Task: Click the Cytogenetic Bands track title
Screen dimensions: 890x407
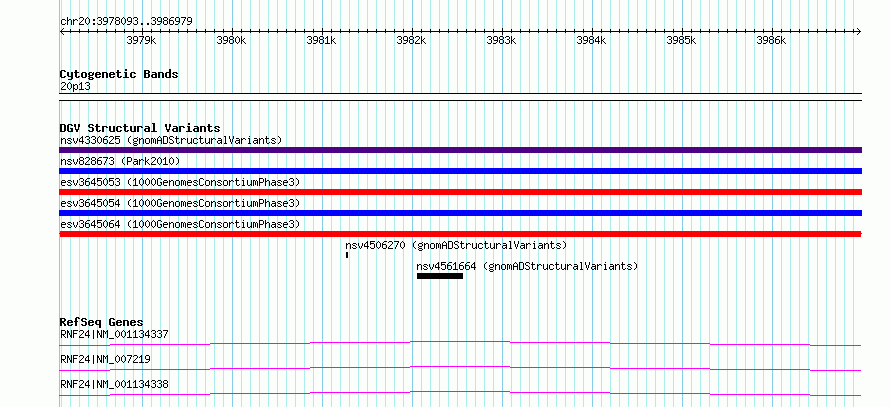Action: 119,74
